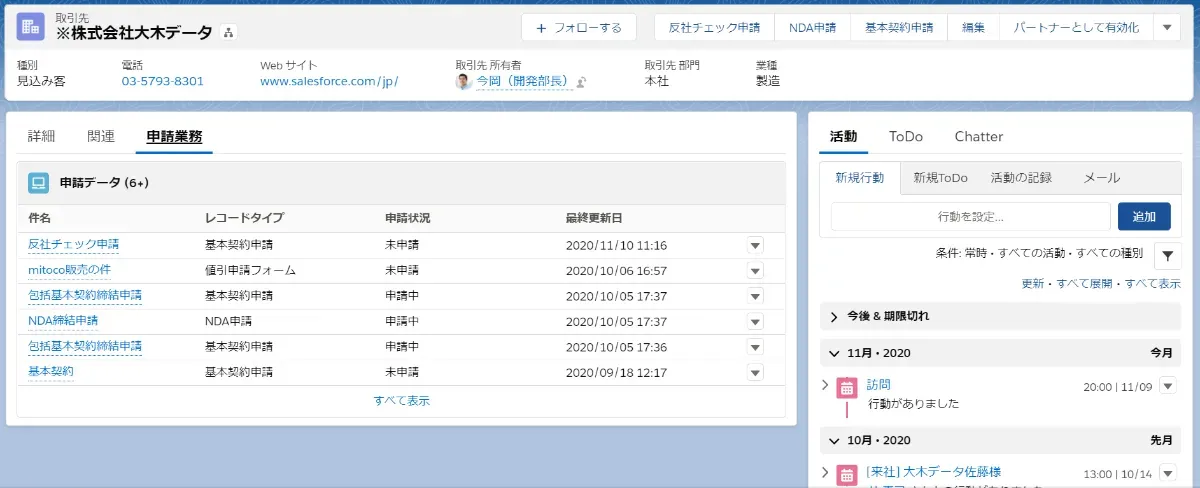Screen dimensions: 1200x488
Task: Click the 最終更新日 column header
Action: pos(594,217)
